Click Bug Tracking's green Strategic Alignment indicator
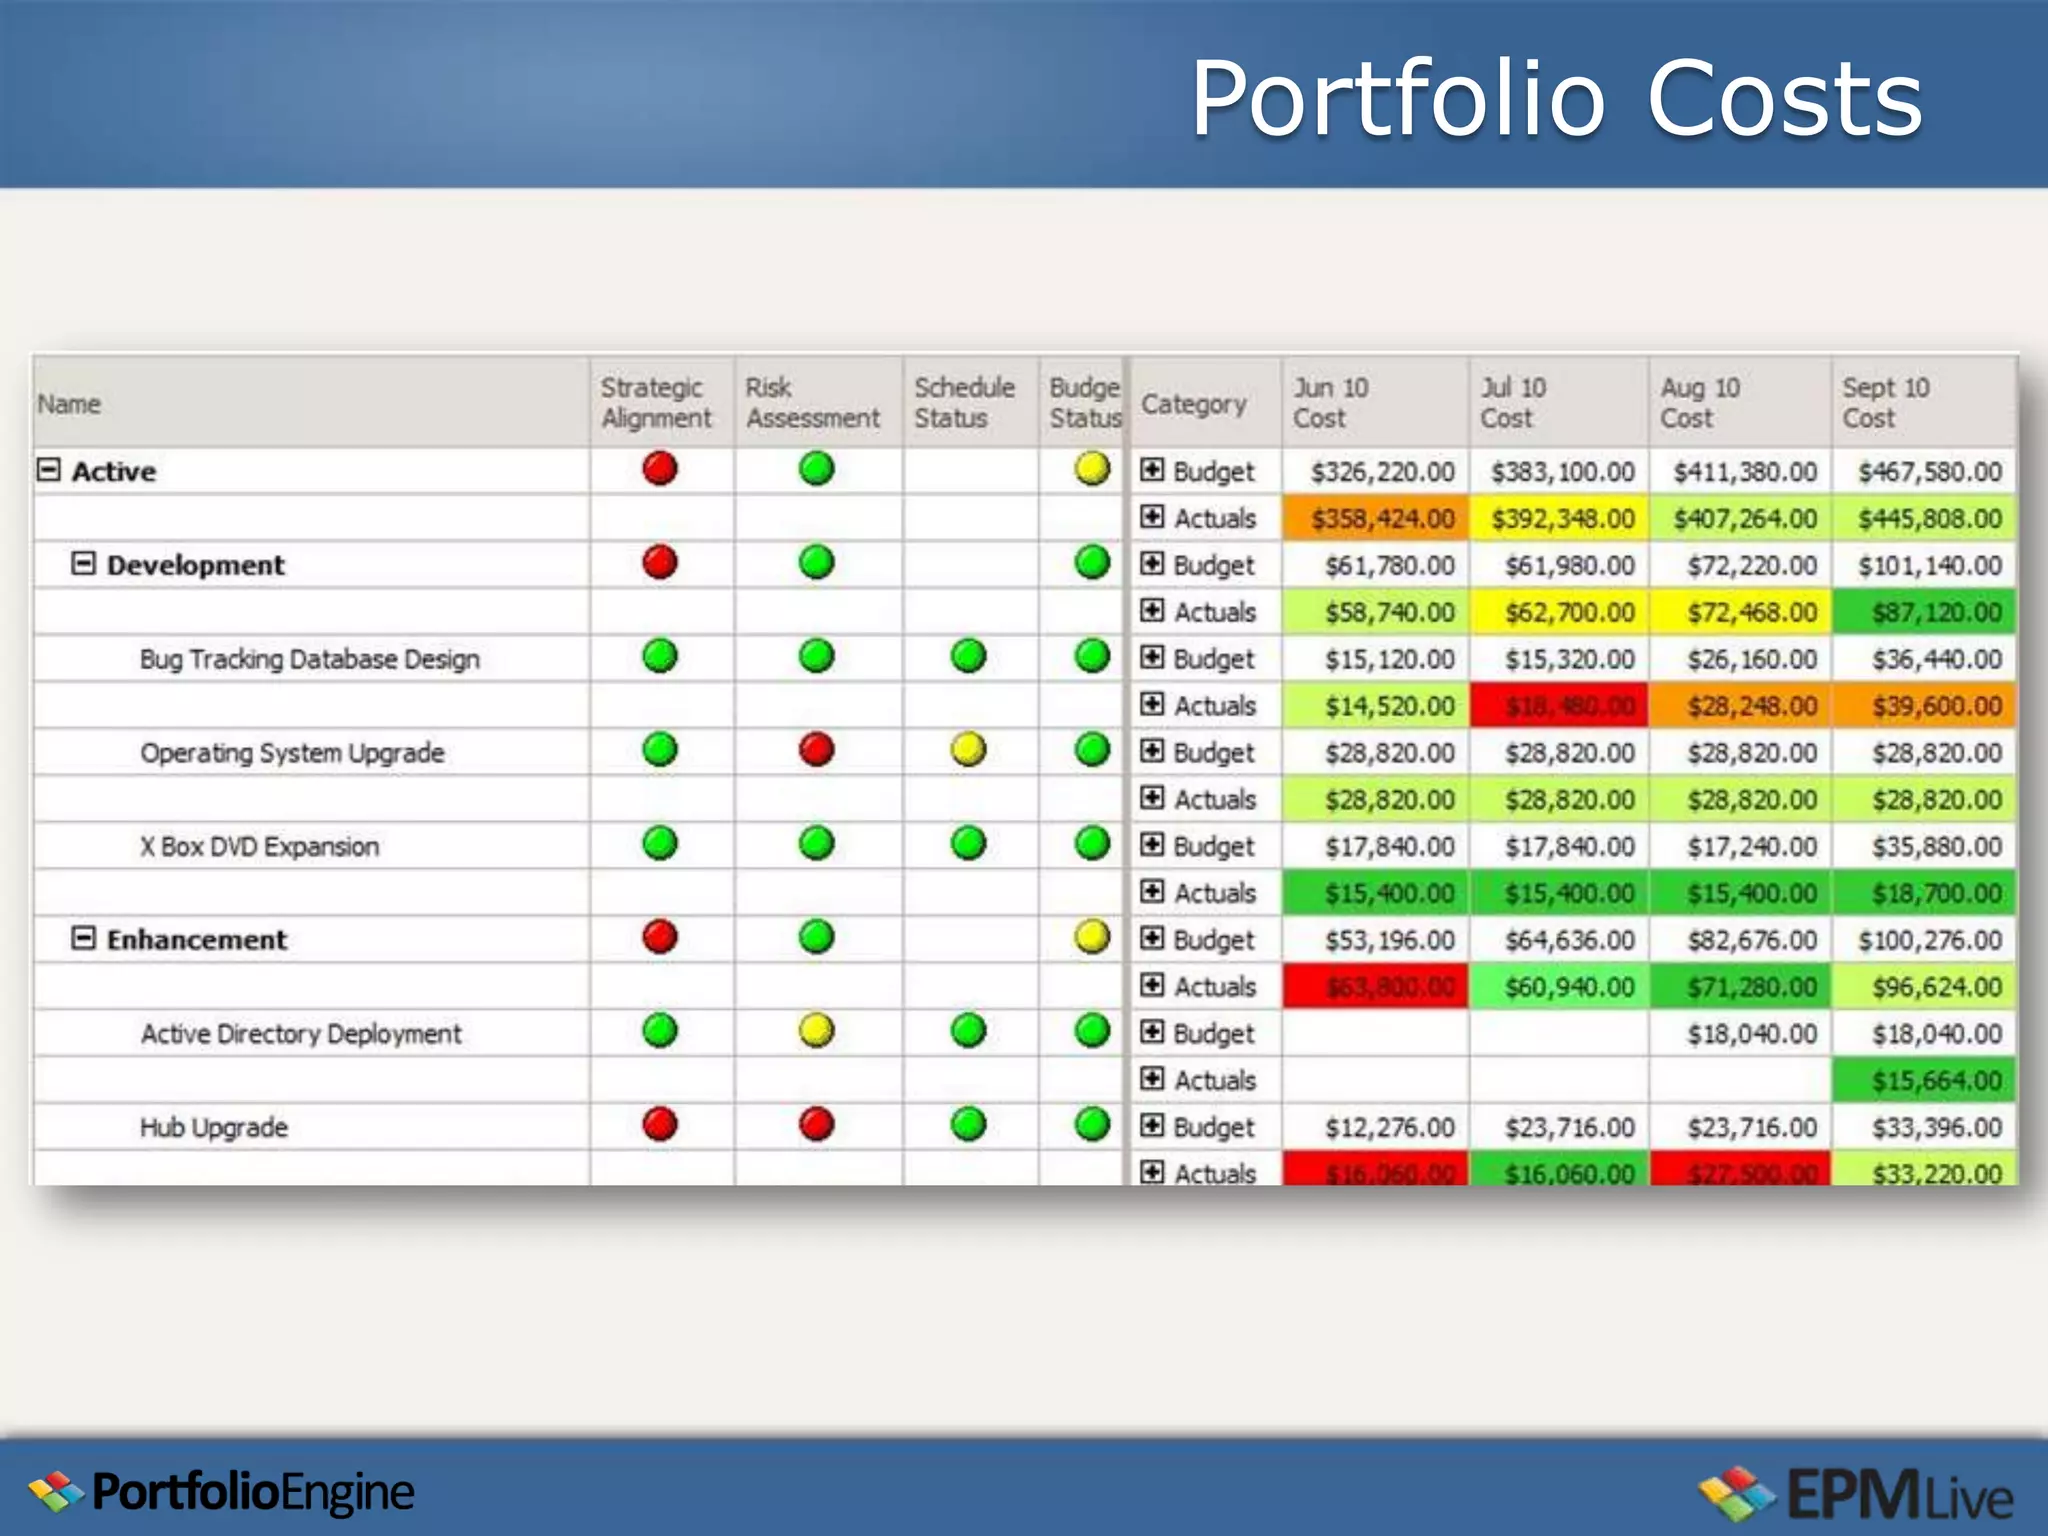The width and height of the screenshot is (2048, 1536). pos(660,656)
